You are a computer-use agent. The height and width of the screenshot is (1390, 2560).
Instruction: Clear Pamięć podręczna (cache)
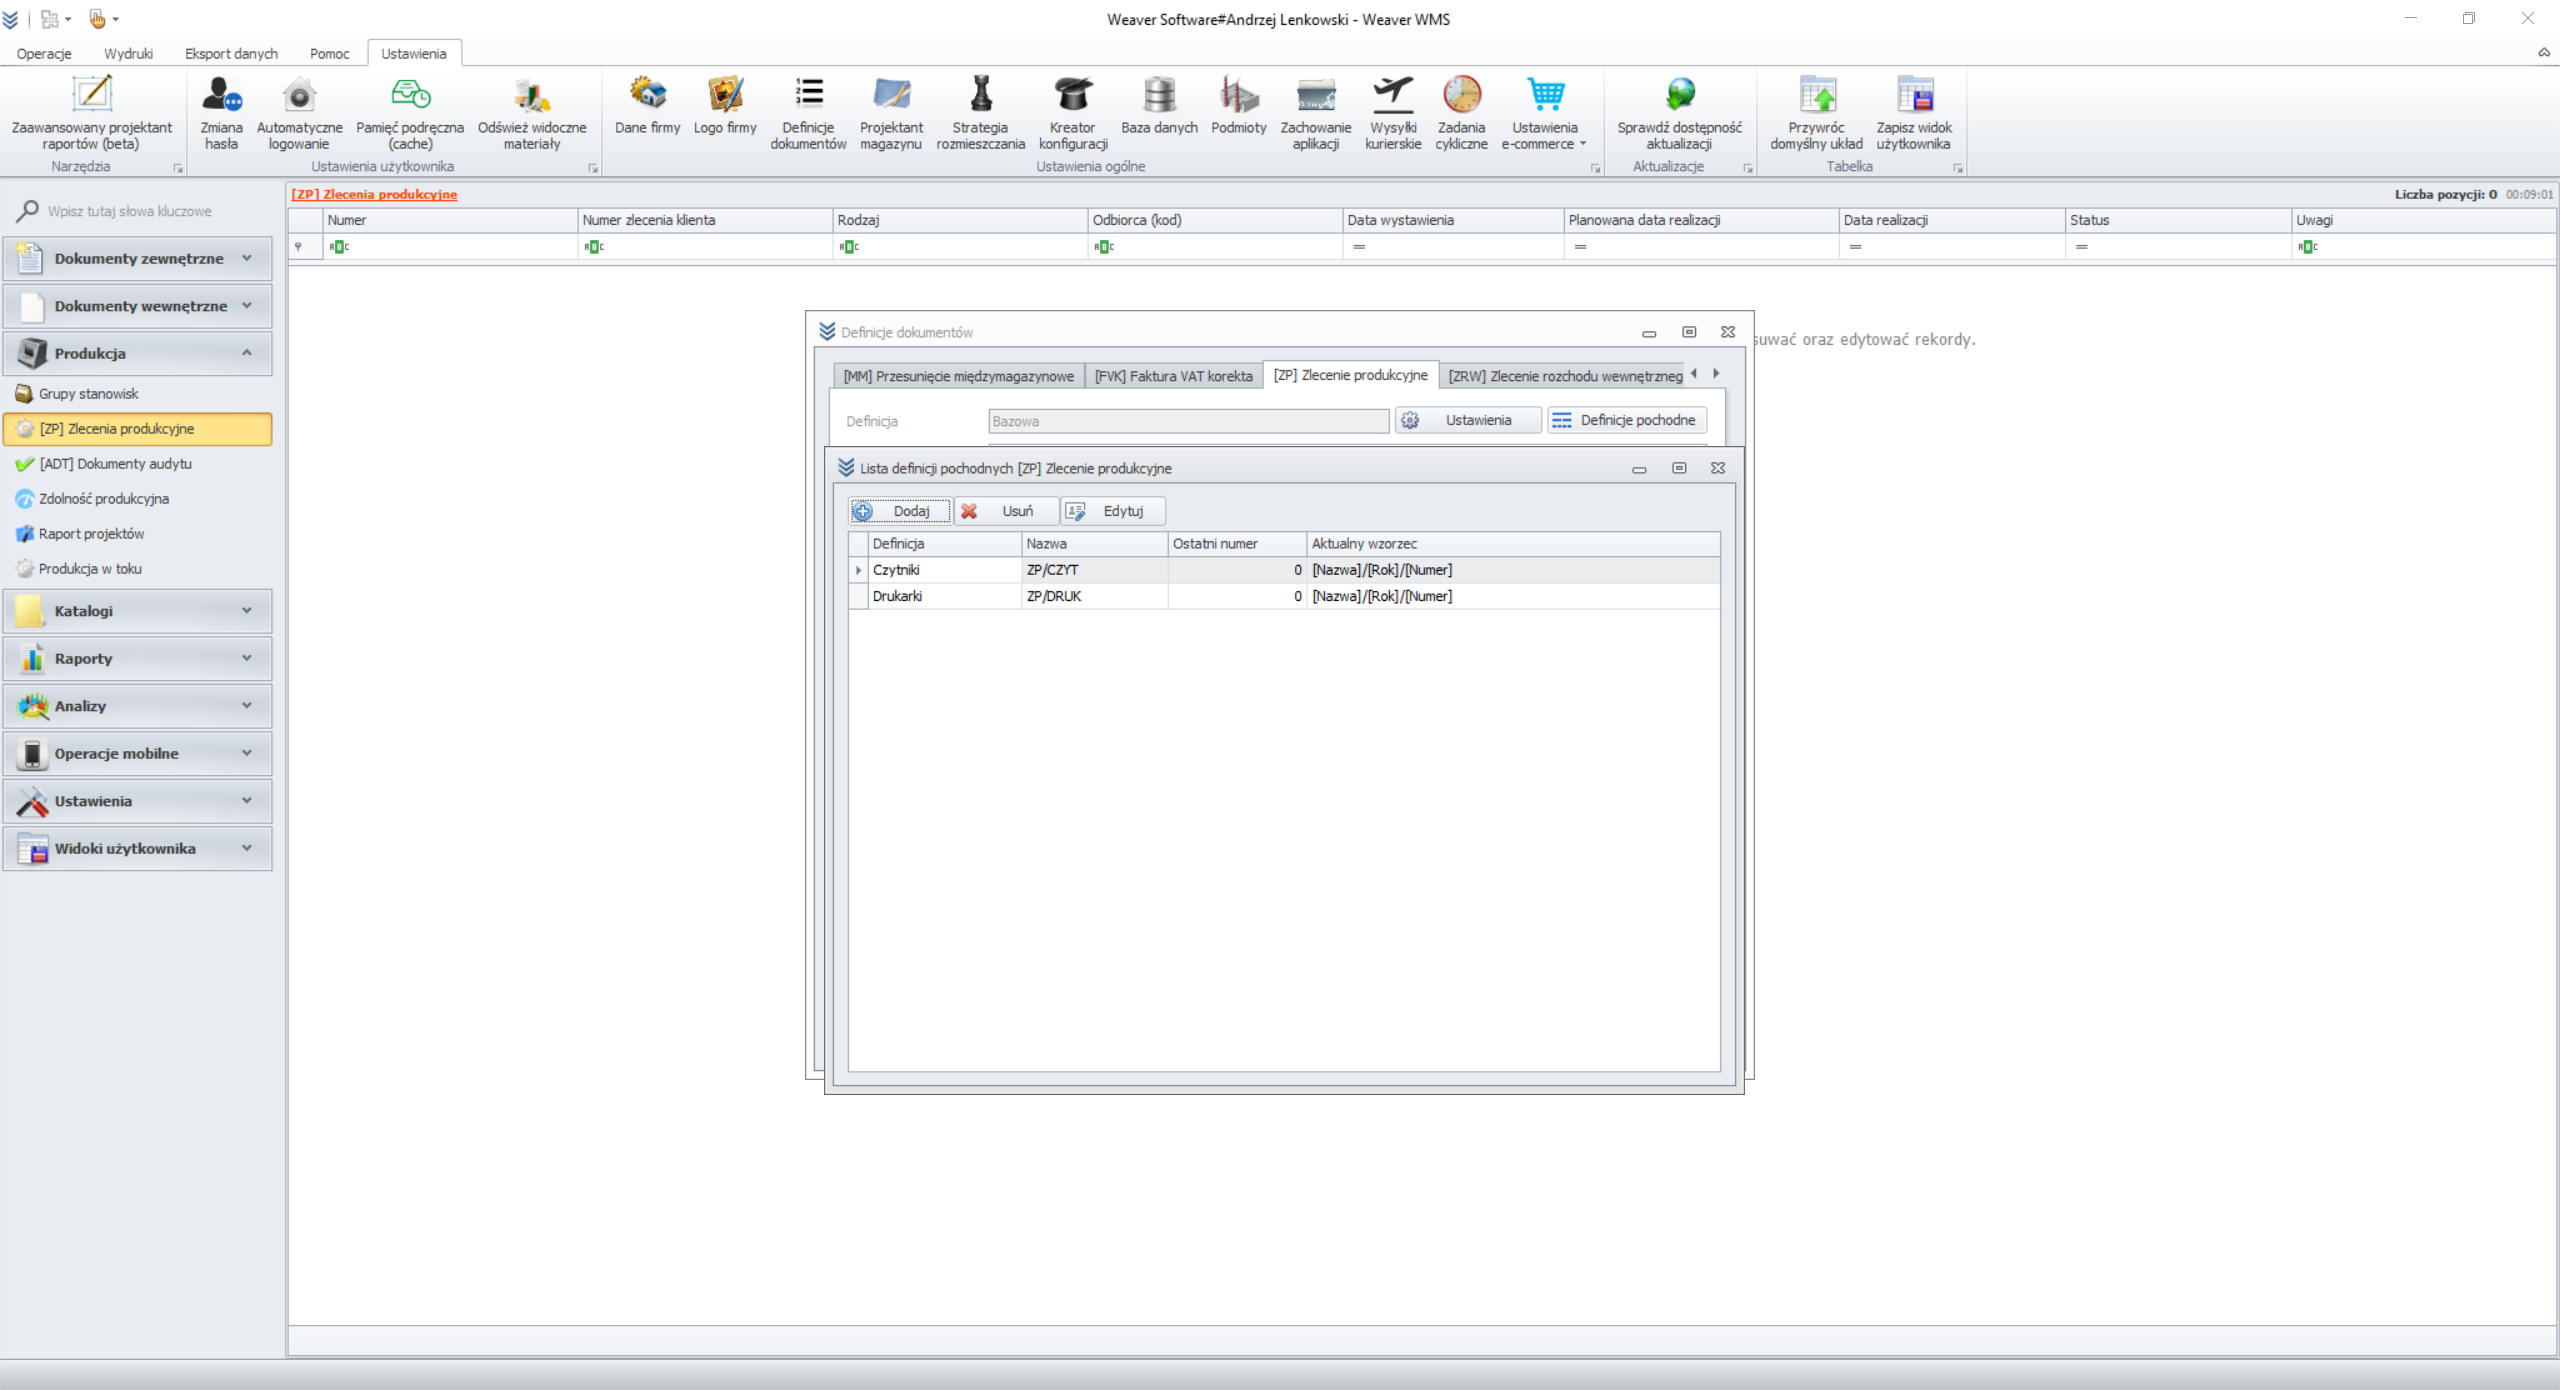[410, 113]
